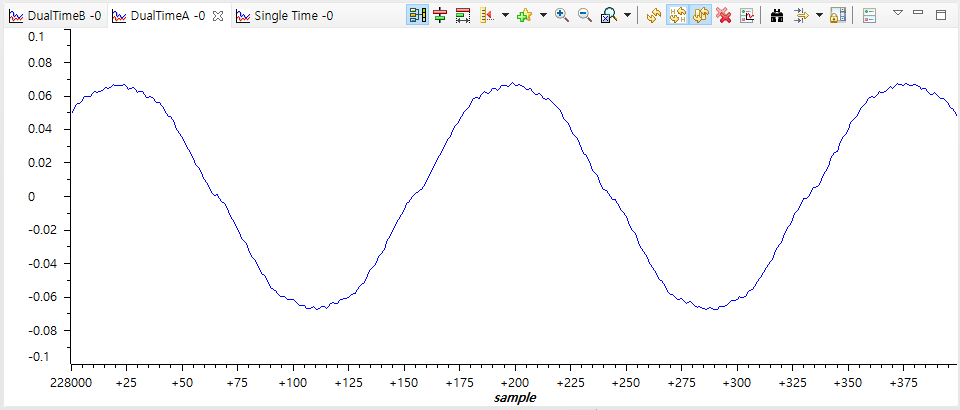This screenshot has width=960, height=410.
Task: Click the red X over arrows icon
Action: tap(724, 16)
